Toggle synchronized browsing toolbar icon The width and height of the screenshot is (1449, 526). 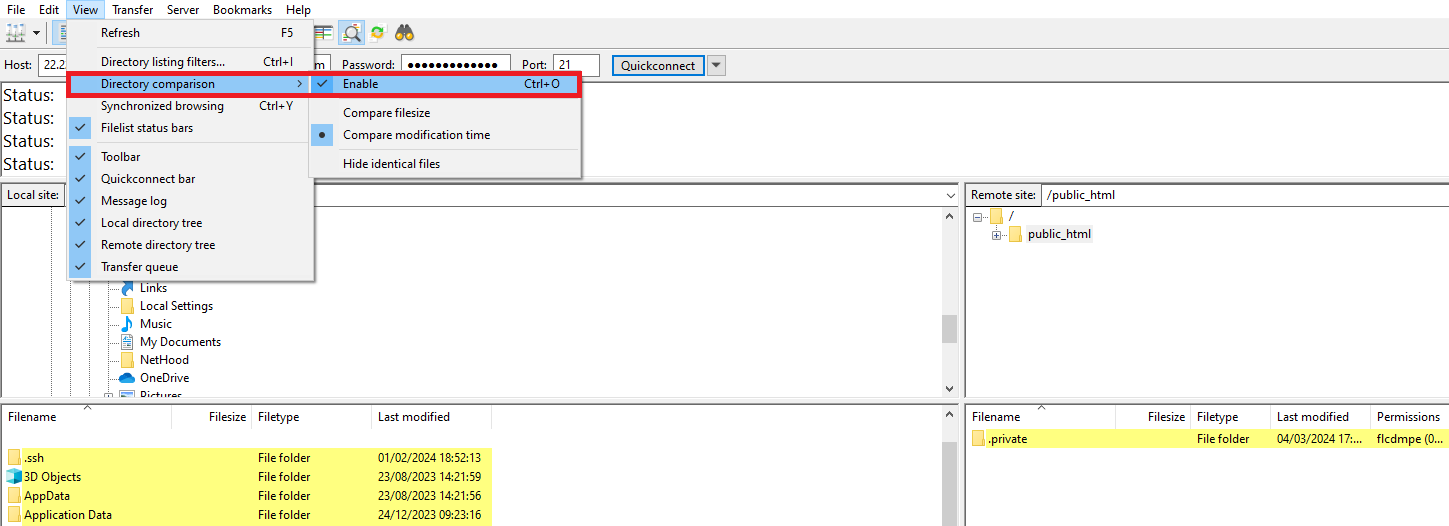pyautogui.click(x=378, y=33)
